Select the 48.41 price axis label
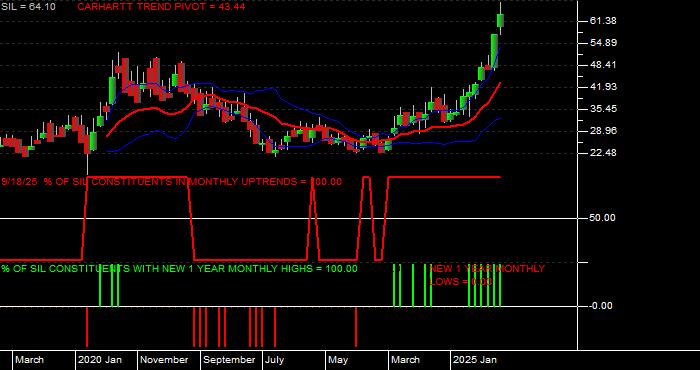Screen dimensions: 700x370 [x=603, y=65]
